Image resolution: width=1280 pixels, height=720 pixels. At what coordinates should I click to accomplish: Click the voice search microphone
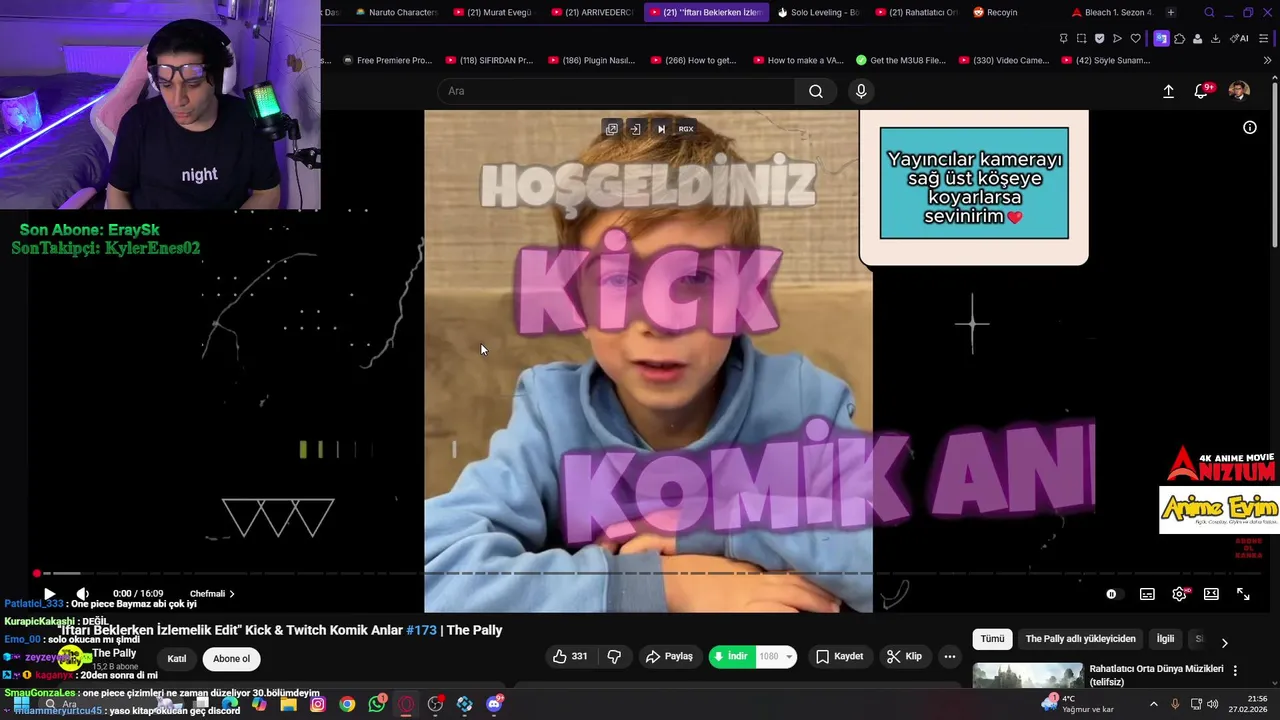861,91
